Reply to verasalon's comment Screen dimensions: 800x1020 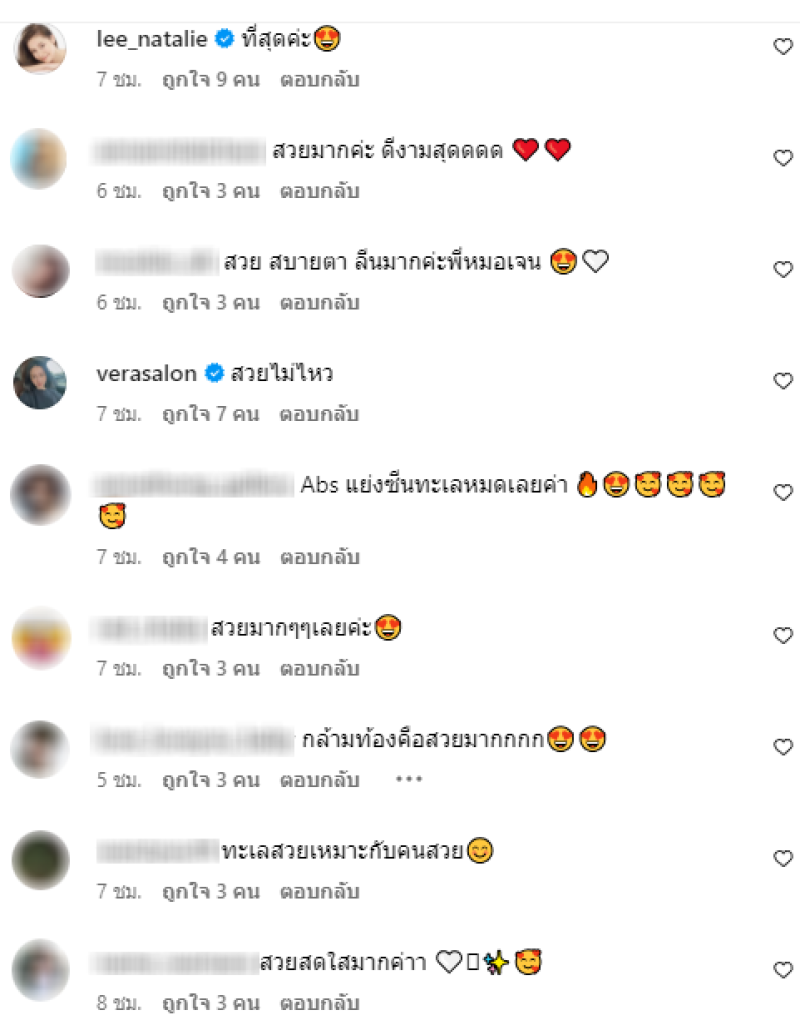point(319,414)
